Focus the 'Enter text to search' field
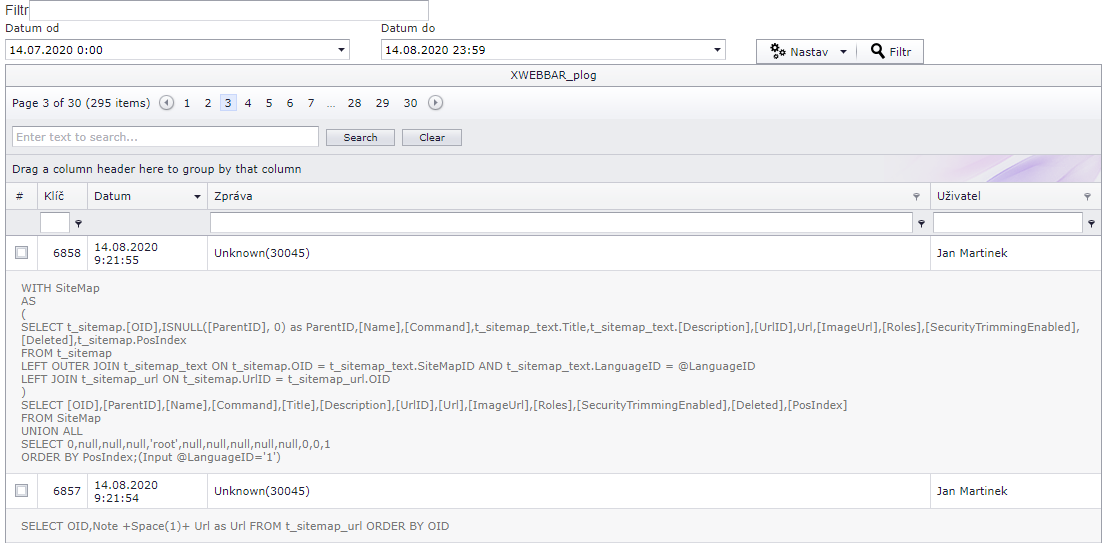1105x543 pixels. pyautogui.click(x=165, y=137)
